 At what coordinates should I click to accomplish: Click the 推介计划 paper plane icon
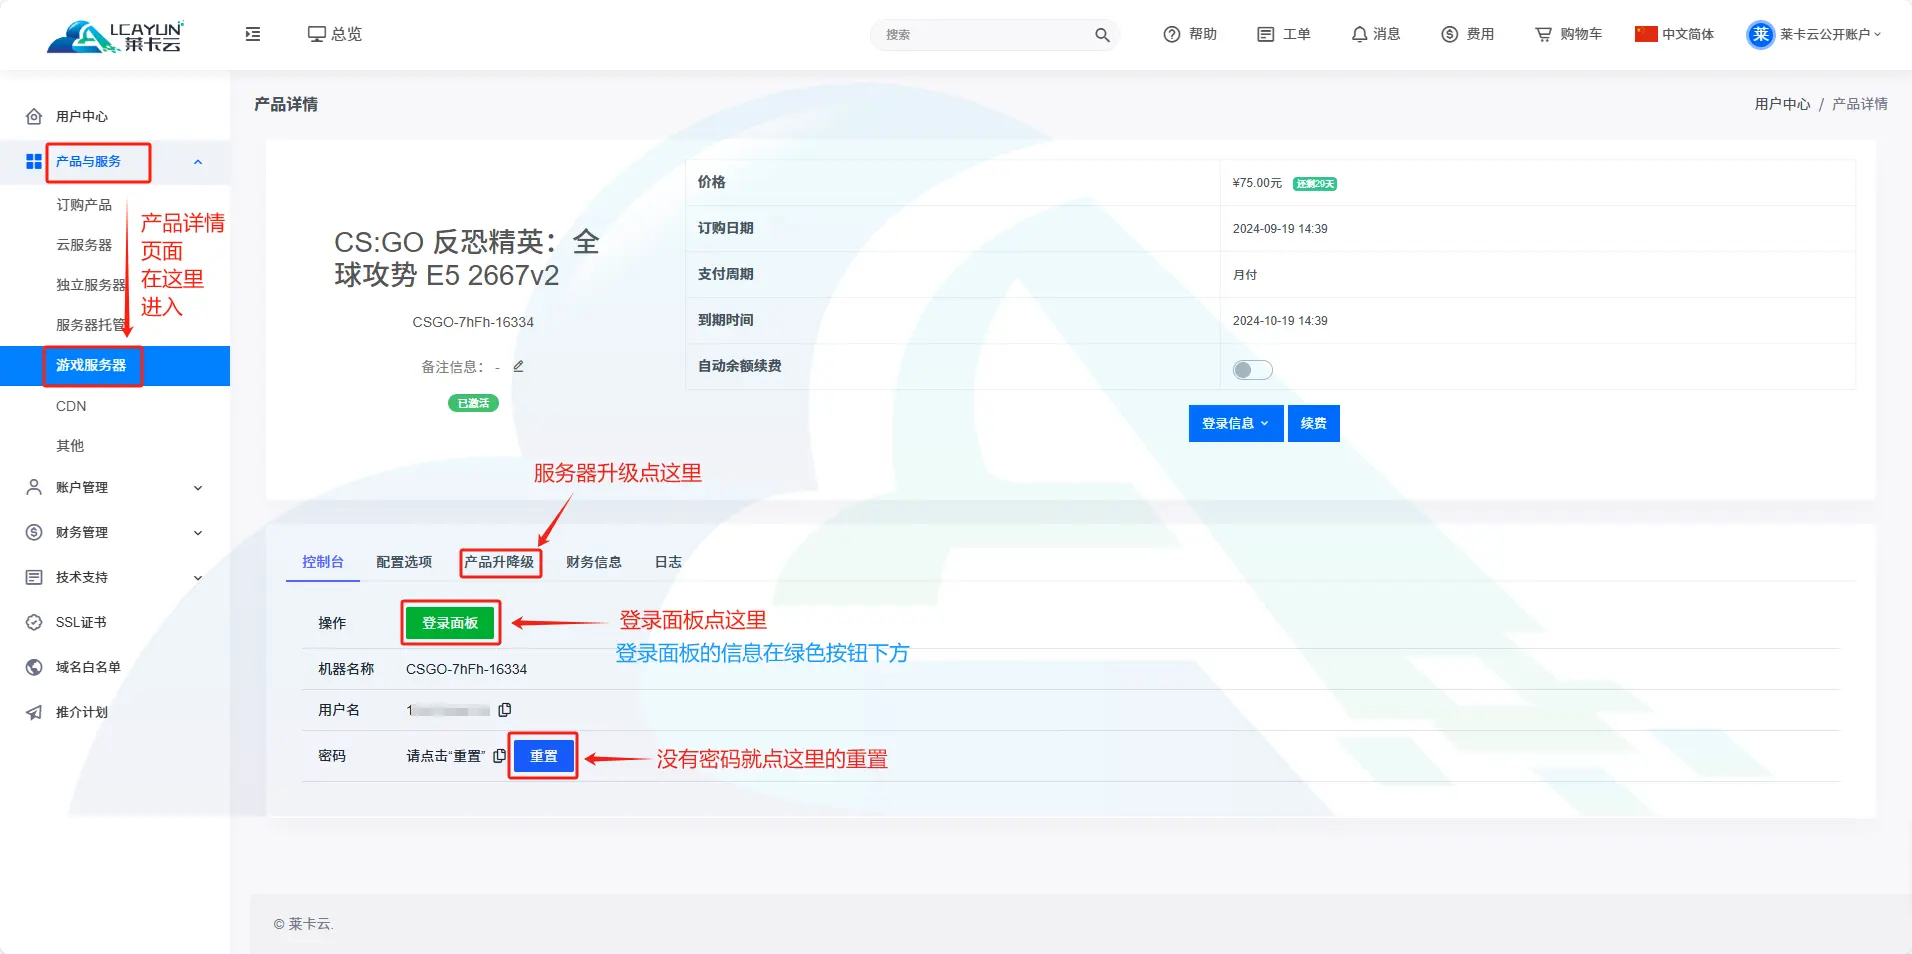34,712
